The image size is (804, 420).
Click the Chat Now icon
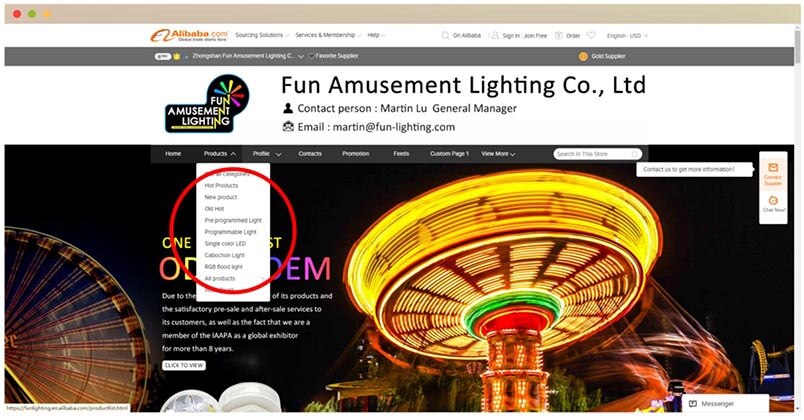pyautogui.click(x=773, y=201)
